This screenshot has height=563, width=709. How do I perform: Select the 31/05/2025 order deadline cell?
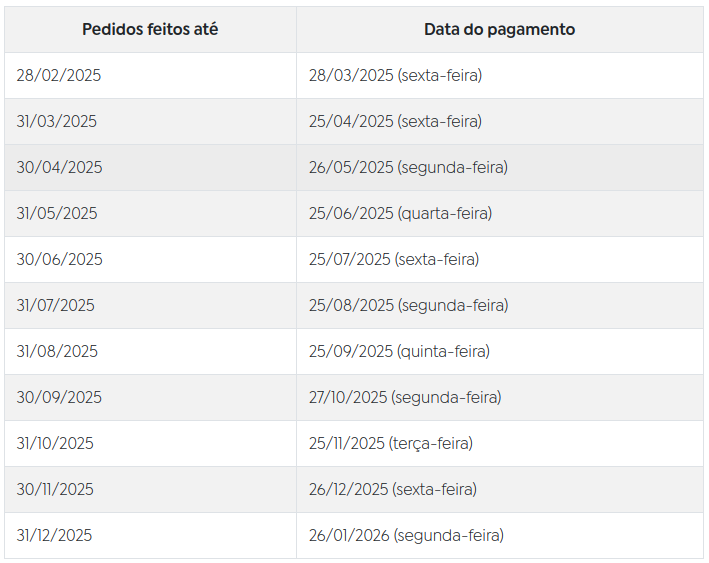pos(57,214)
